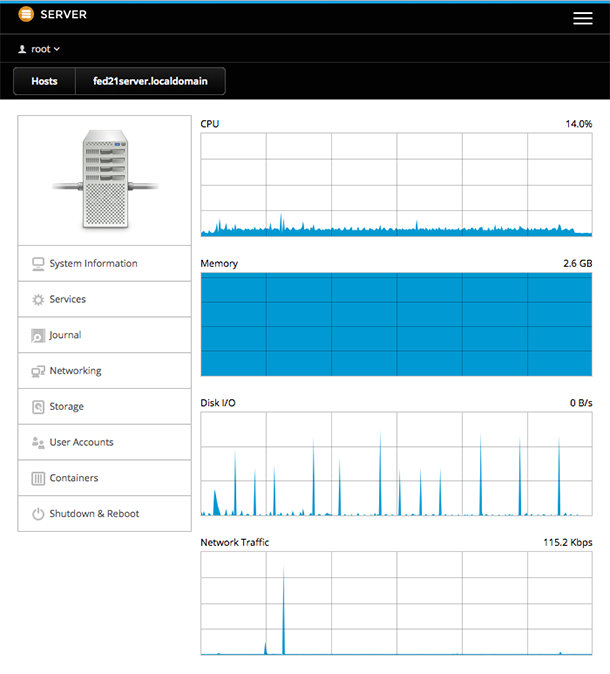This screenshot has height=674, width=610.
Task: Click the power icon for Shutdown
Action: pyautogui.click(x=38, y=514)
